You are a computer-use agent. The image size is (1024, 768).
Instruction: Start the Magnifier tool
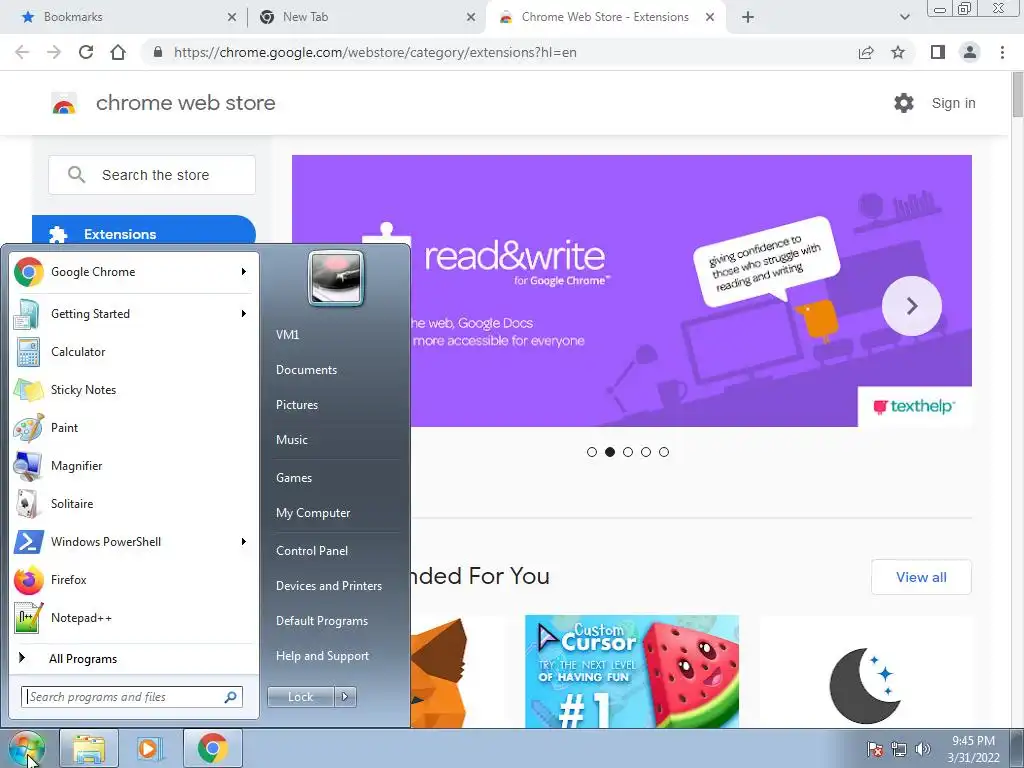pyautogui.click(x=135, y=466)
